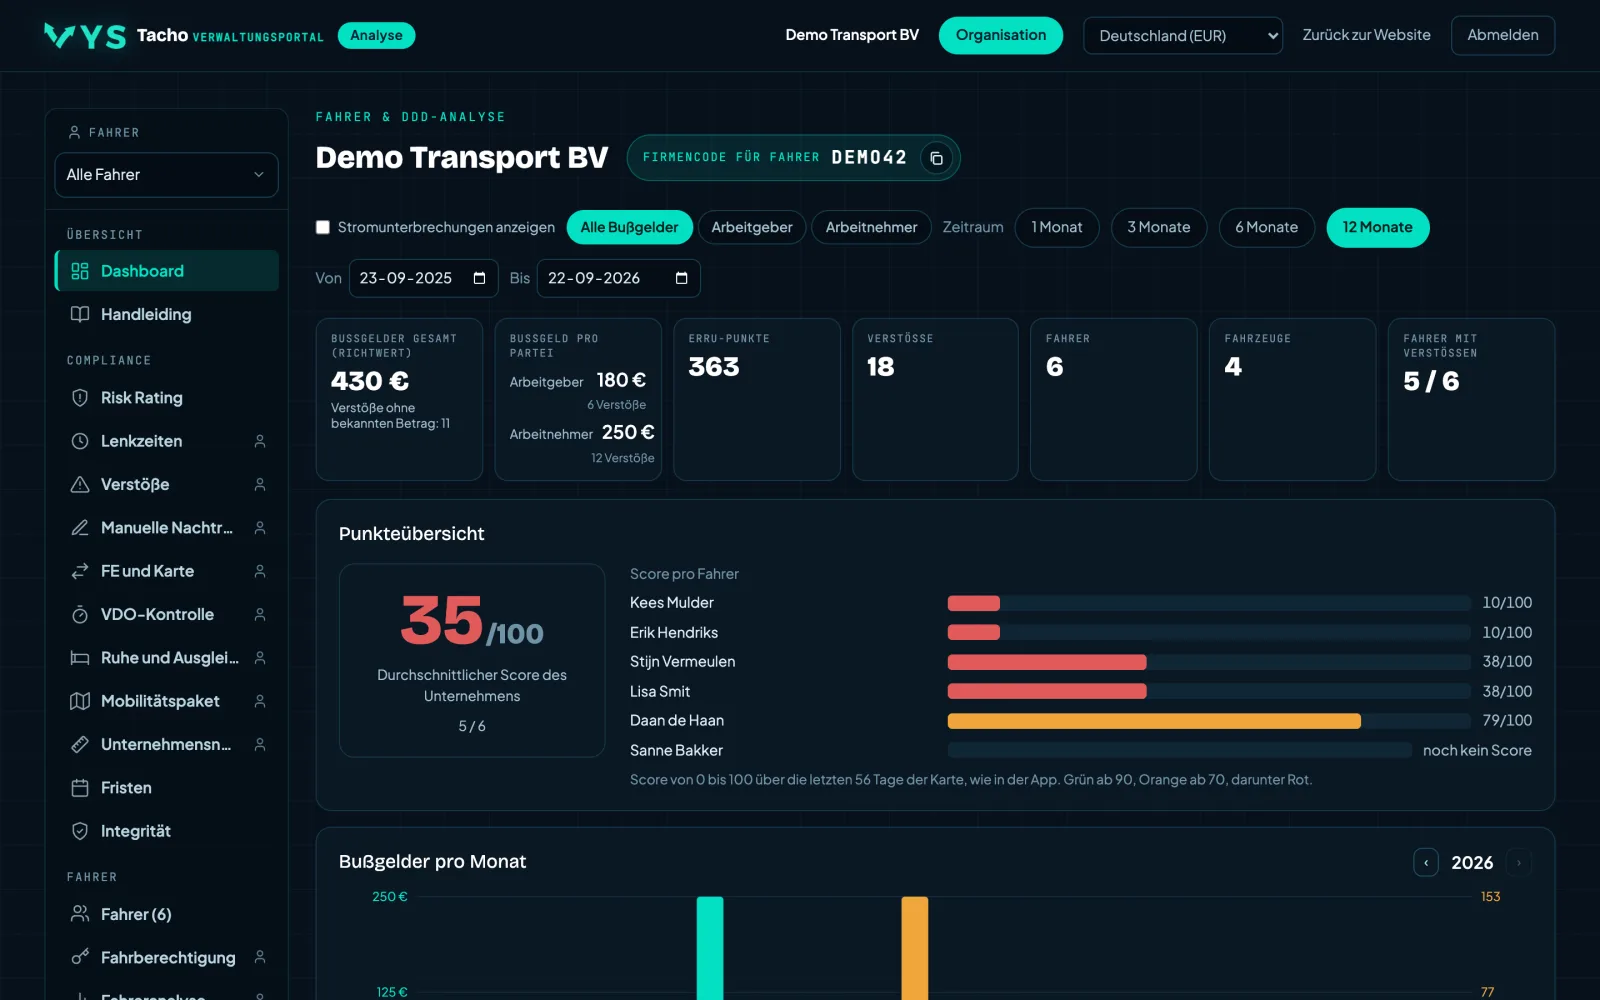Screen dimensions: 1600x1000
Task: Click Daan de Haan orange score bar
Action: tap(1154, 721)
